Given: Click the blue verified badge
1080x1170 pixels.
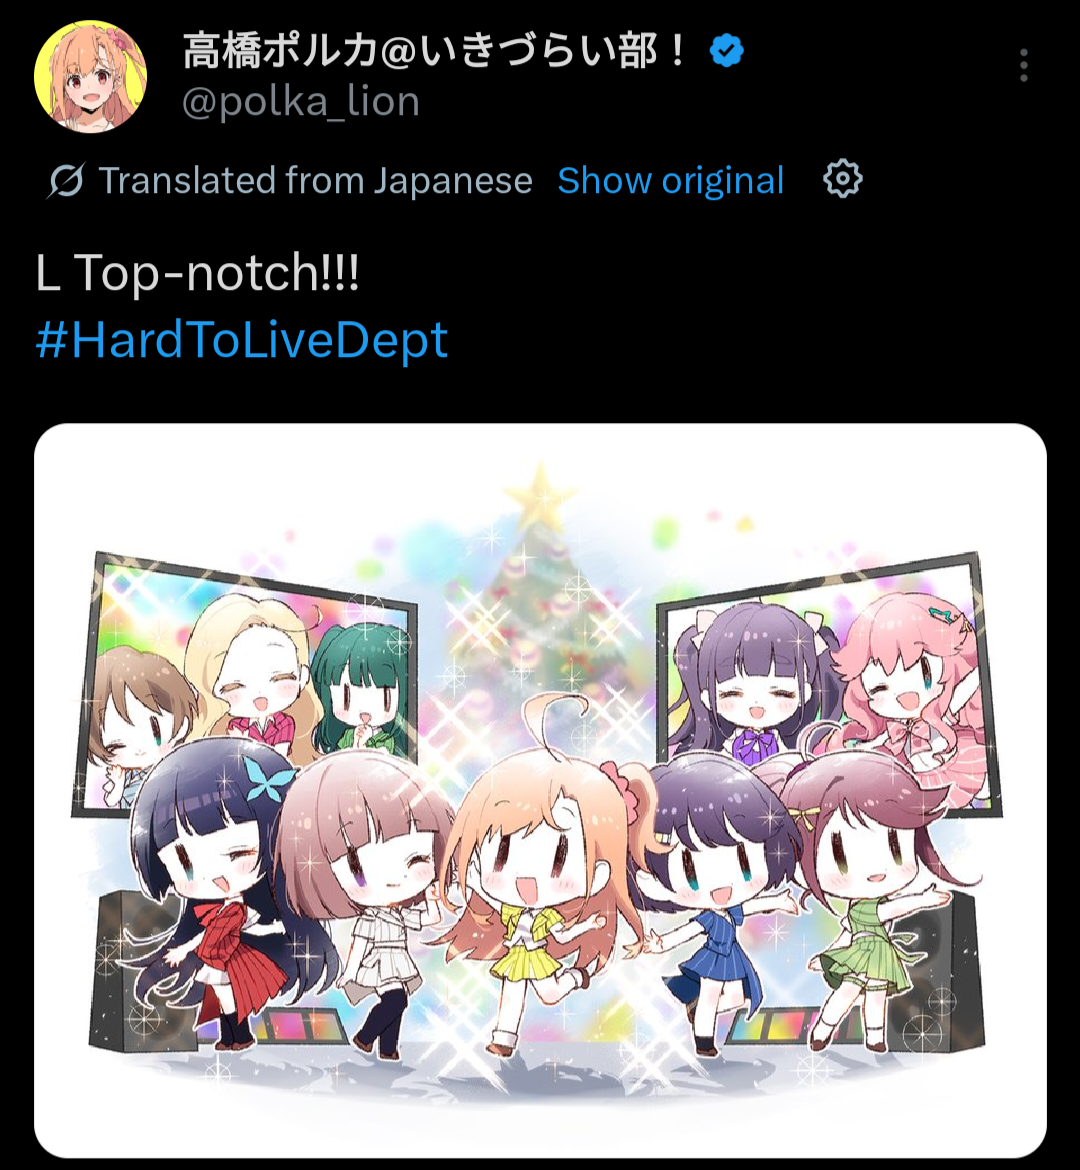Looking at the screenshot, I should [x=725, y=51].
